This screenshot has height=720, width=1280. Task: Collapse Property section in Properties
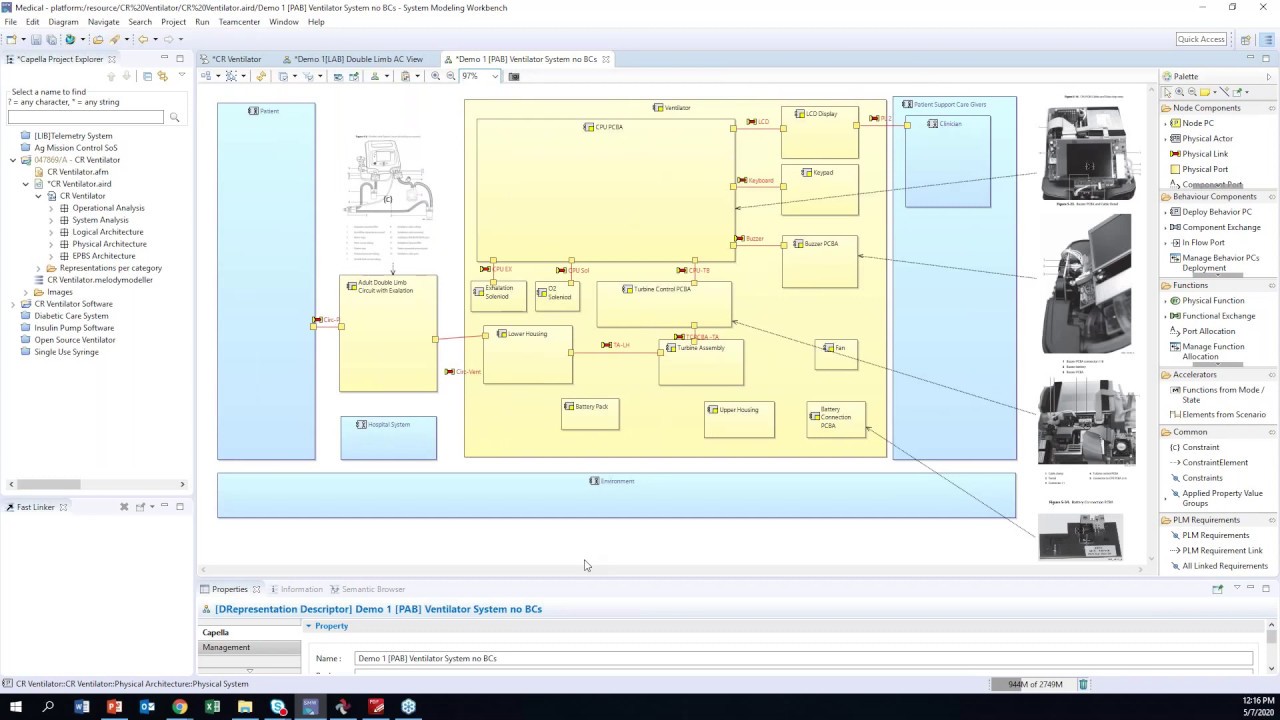(308, 626)
